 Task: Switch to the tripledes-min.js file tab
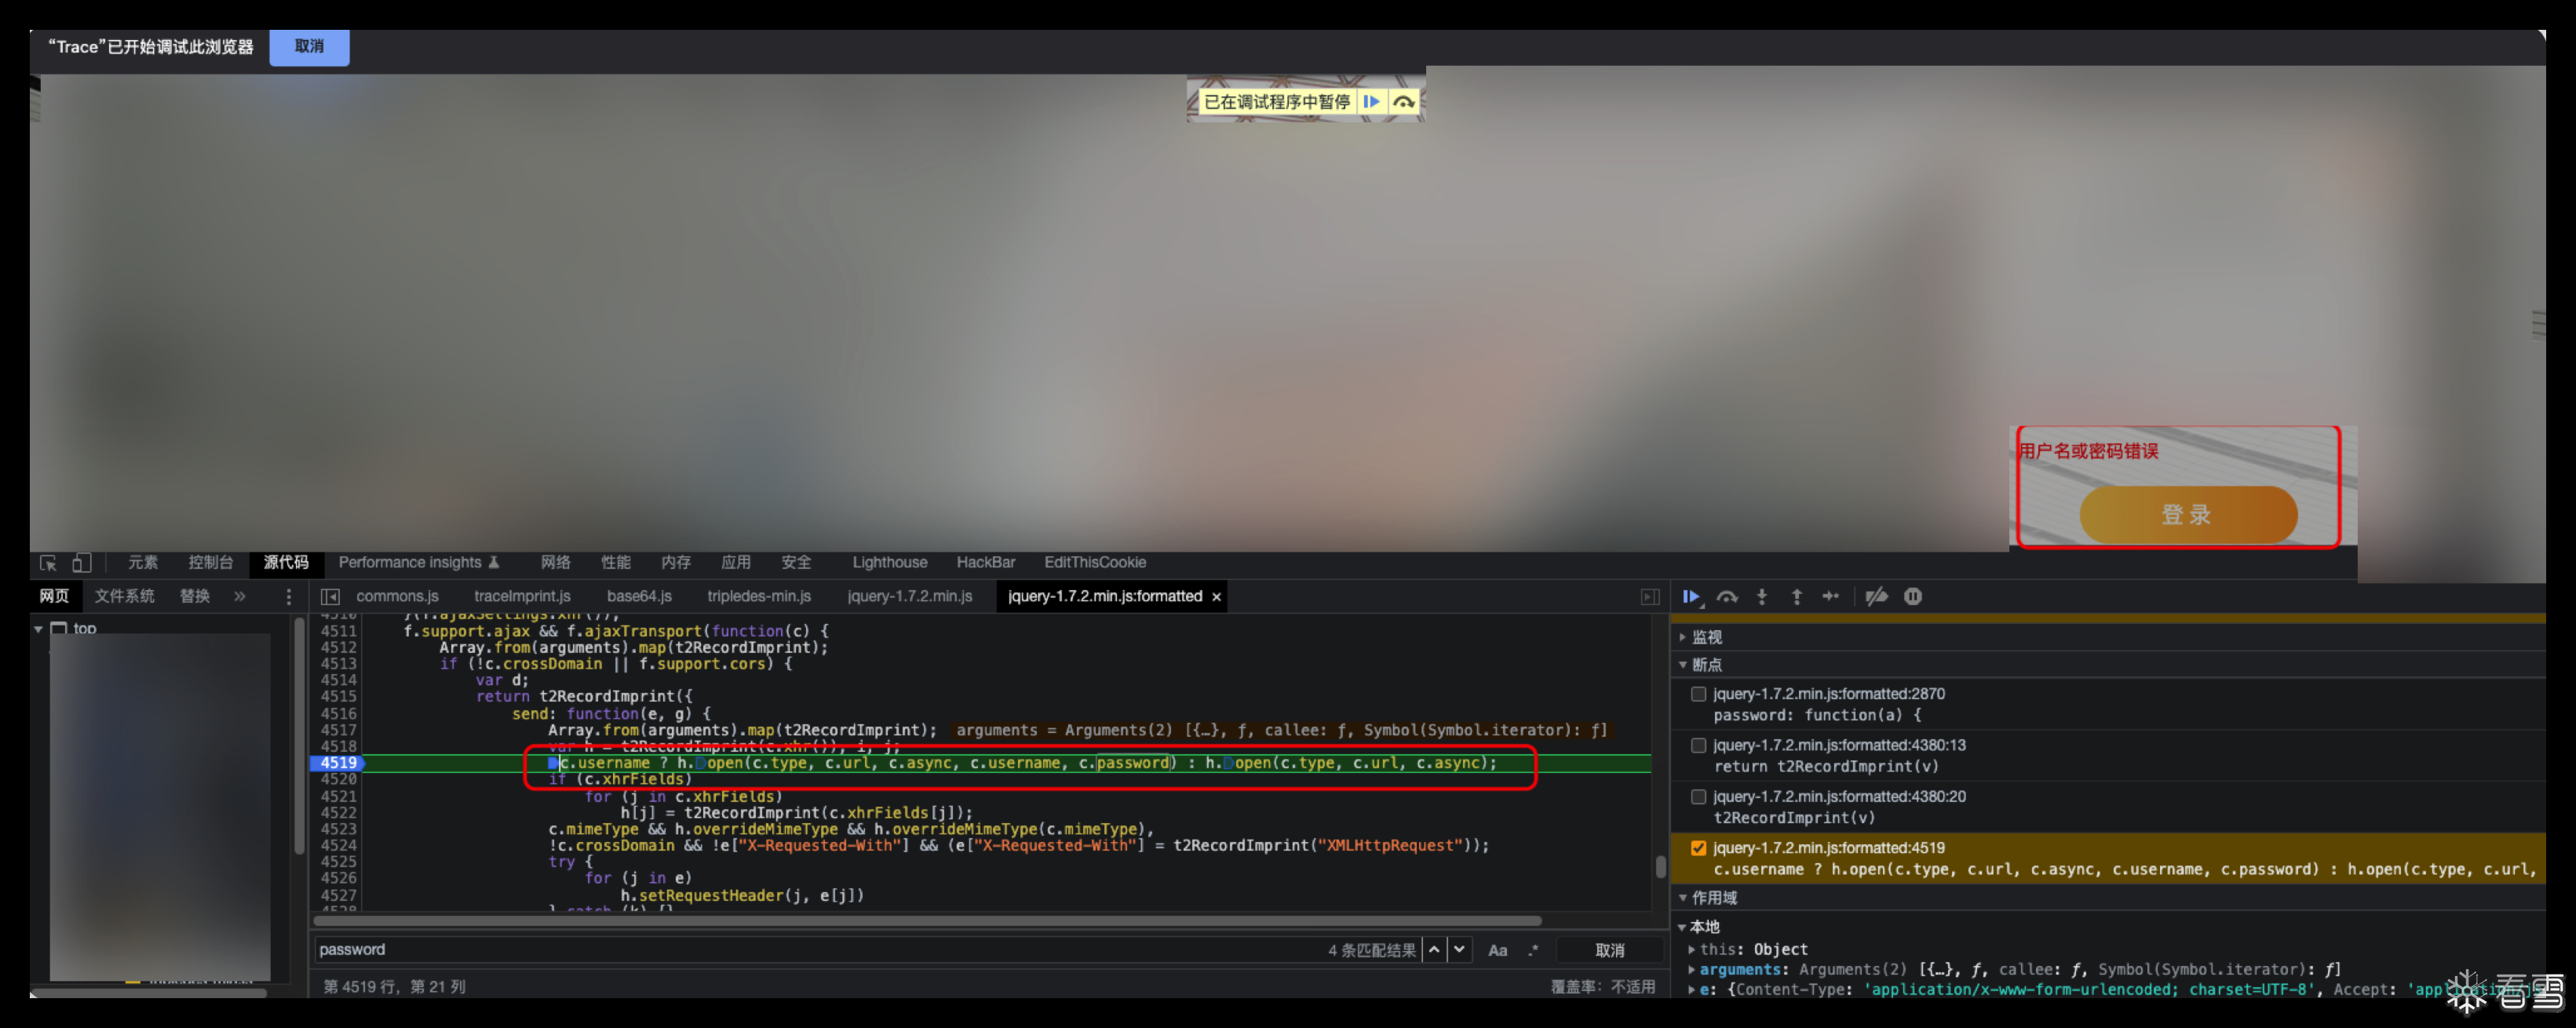[x=759, y=597]
